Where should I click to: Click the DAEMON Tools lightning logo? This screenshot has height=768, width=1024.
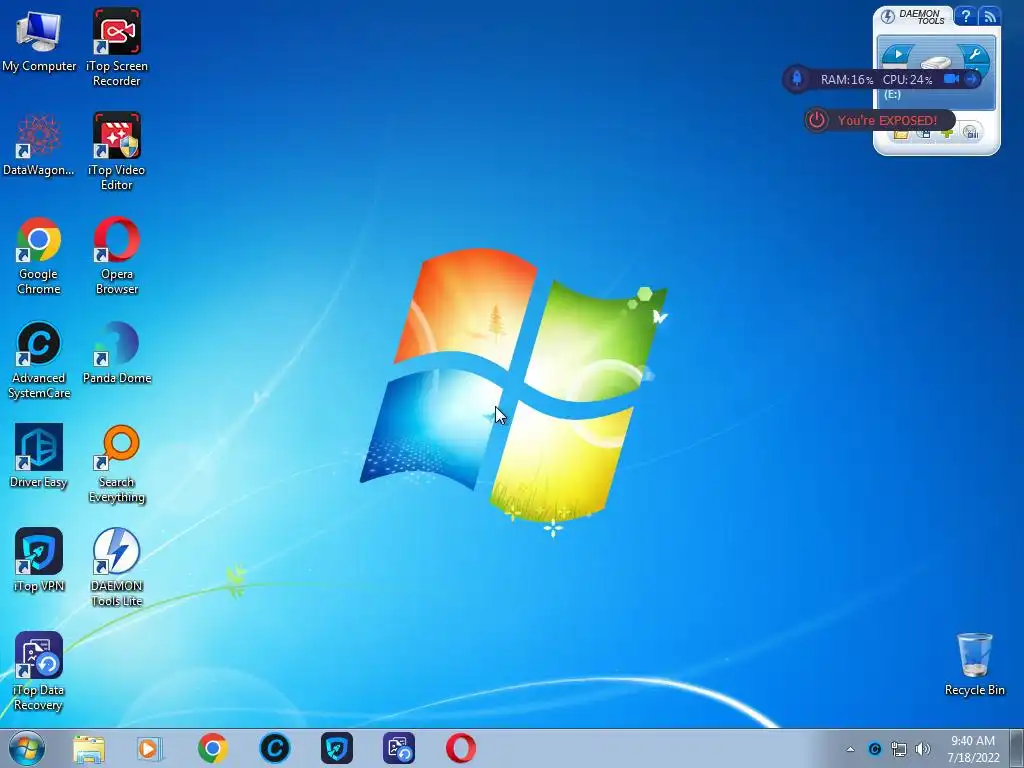tap(888, 16)
